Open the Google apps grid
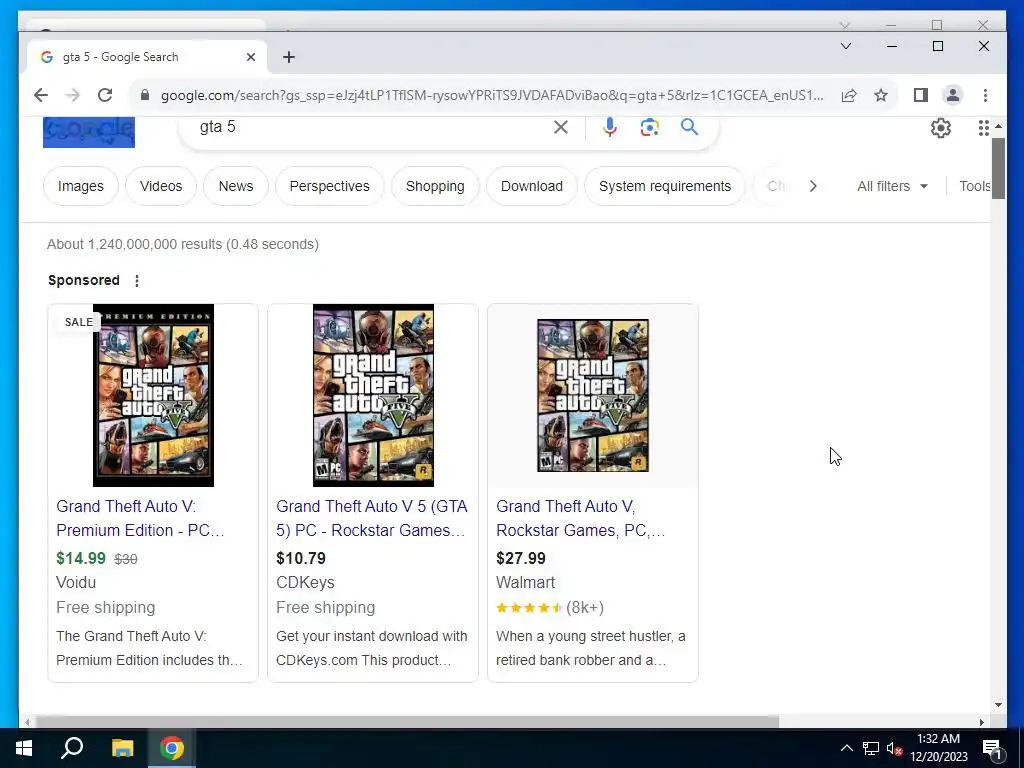 coord(984,128)
